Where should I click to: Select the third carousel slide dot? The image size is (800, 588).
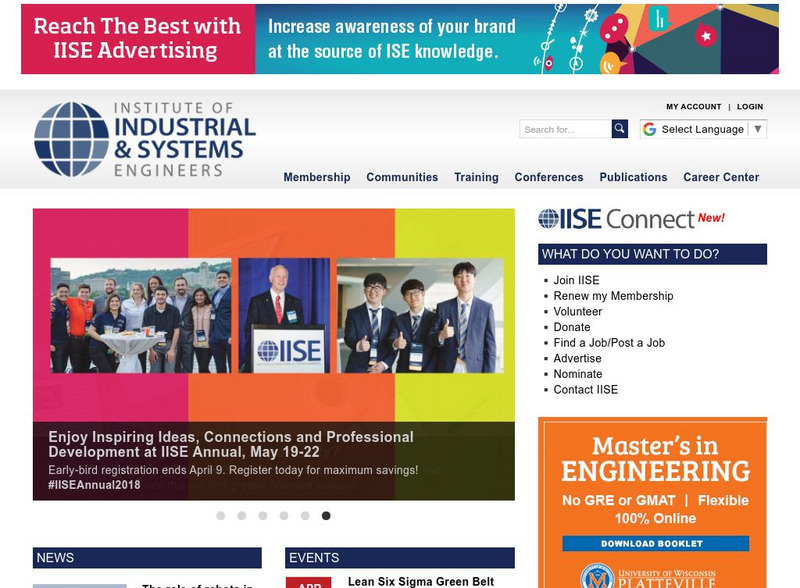coord(263,516)
